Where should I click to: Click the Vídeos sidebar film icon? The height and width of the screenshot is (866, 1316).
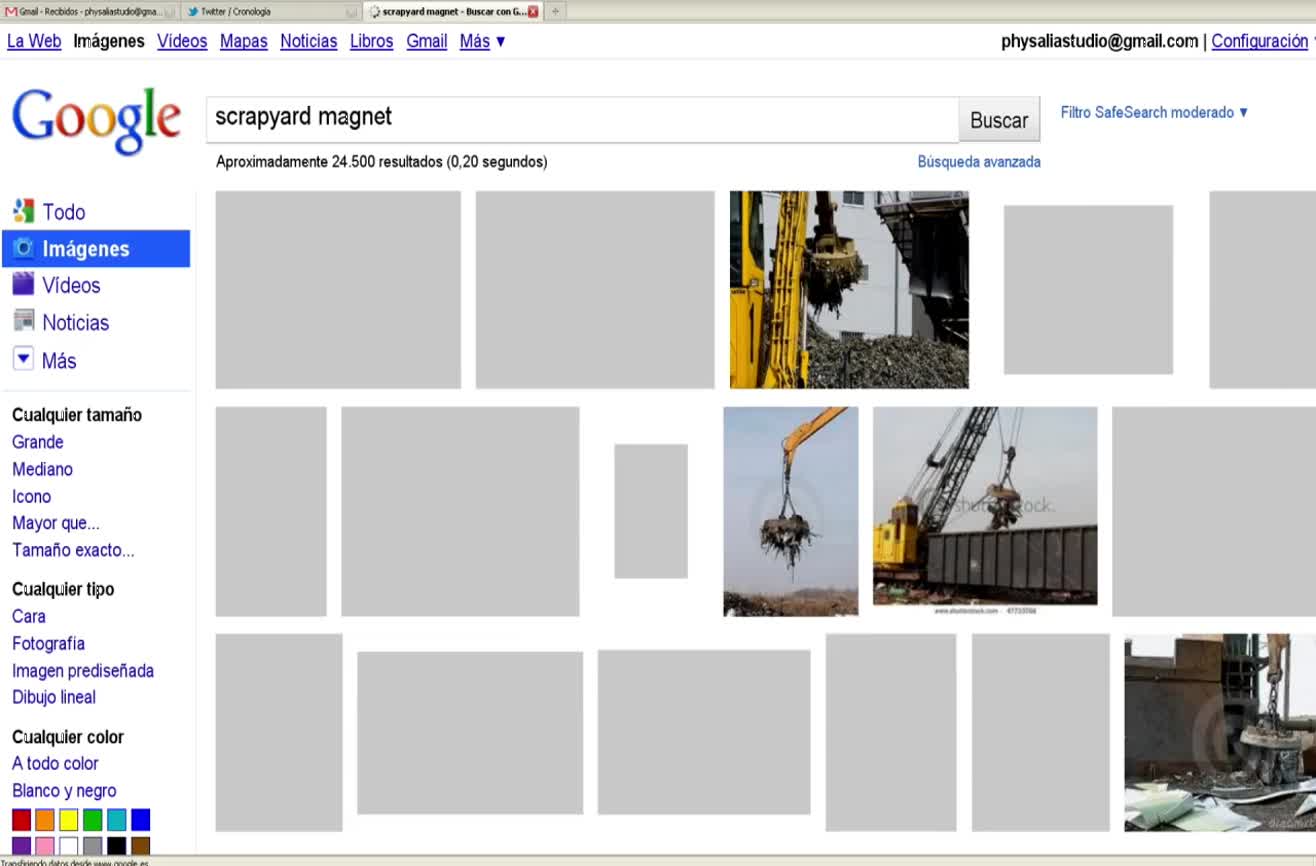click(23, 285)
